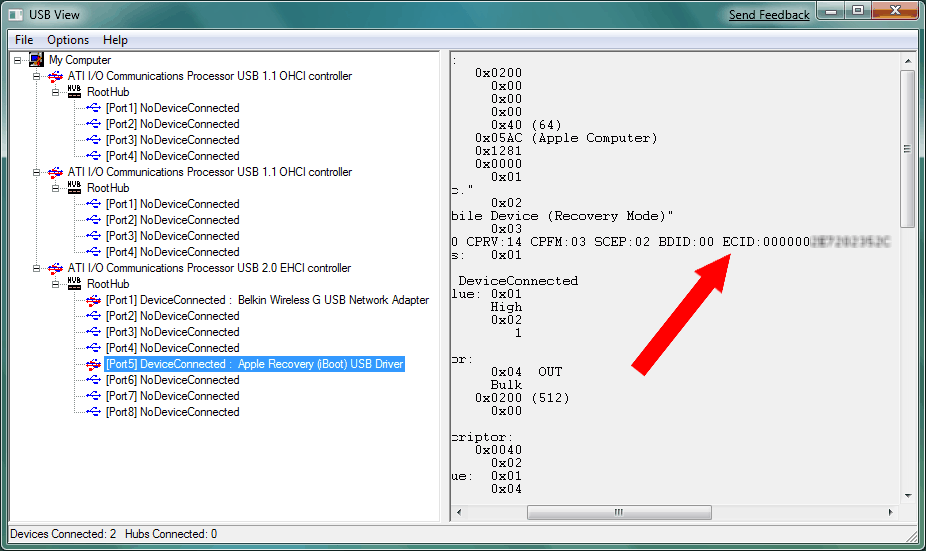Collapse the second OHCI controller's RootHub
Screen dimensions: 926x551
(x=56, y=188)
